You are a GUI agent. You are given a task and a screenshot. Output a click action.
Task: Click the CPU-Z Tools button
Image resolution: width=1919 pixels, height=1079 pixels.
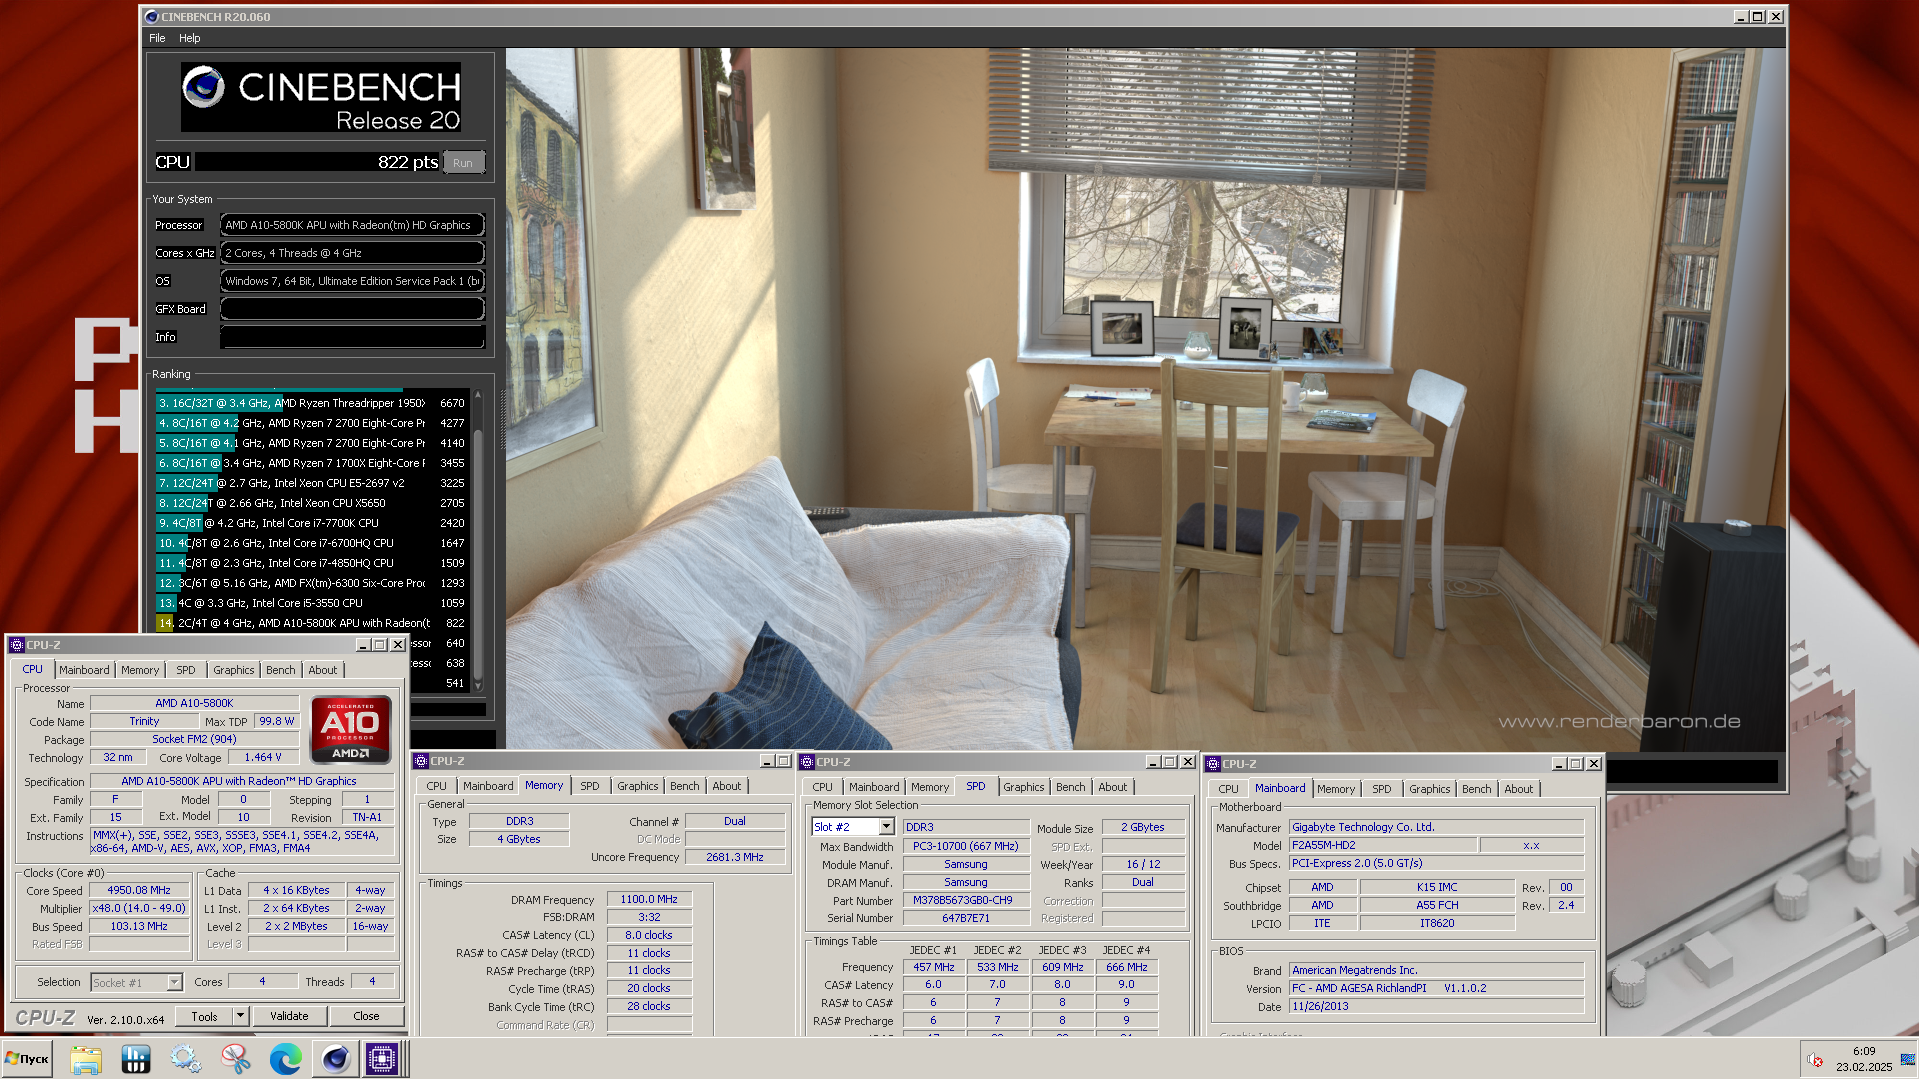click(x=204, y=1016)
